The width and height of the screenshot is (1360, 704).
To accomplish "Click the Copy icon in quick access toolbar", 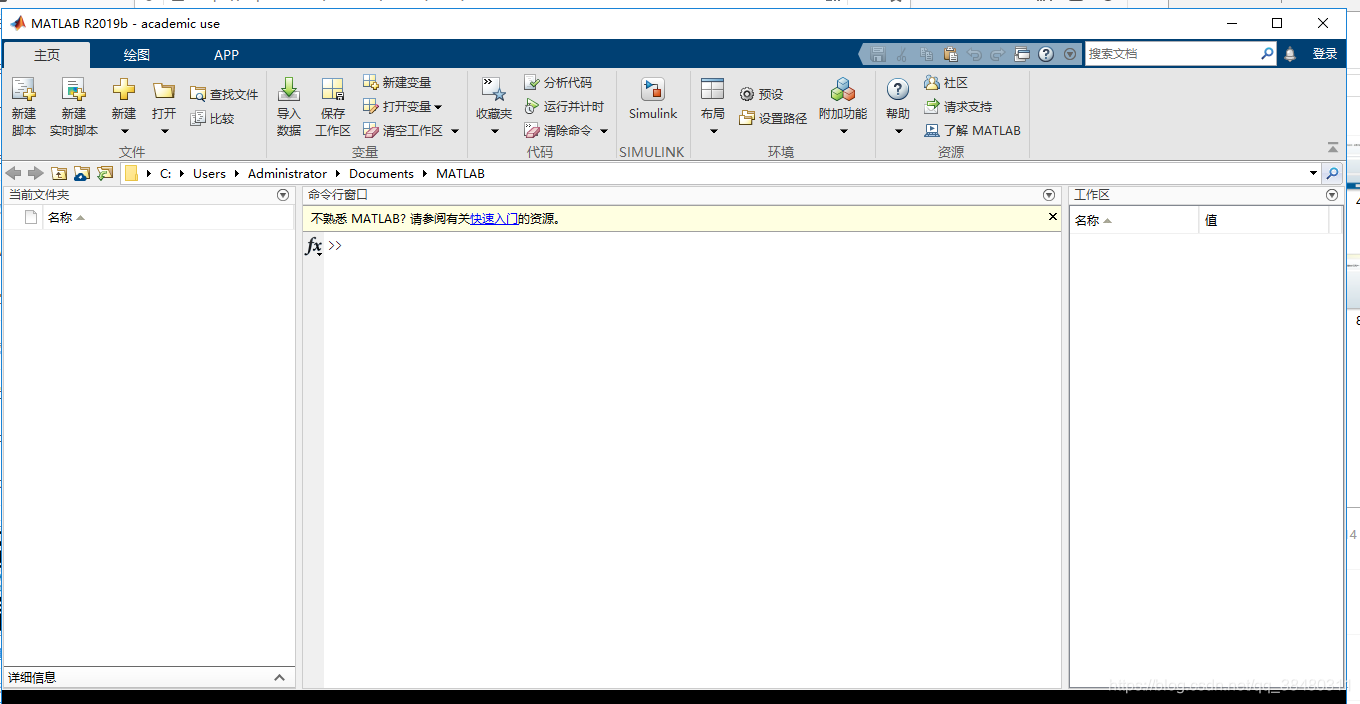I will point(927,54).
